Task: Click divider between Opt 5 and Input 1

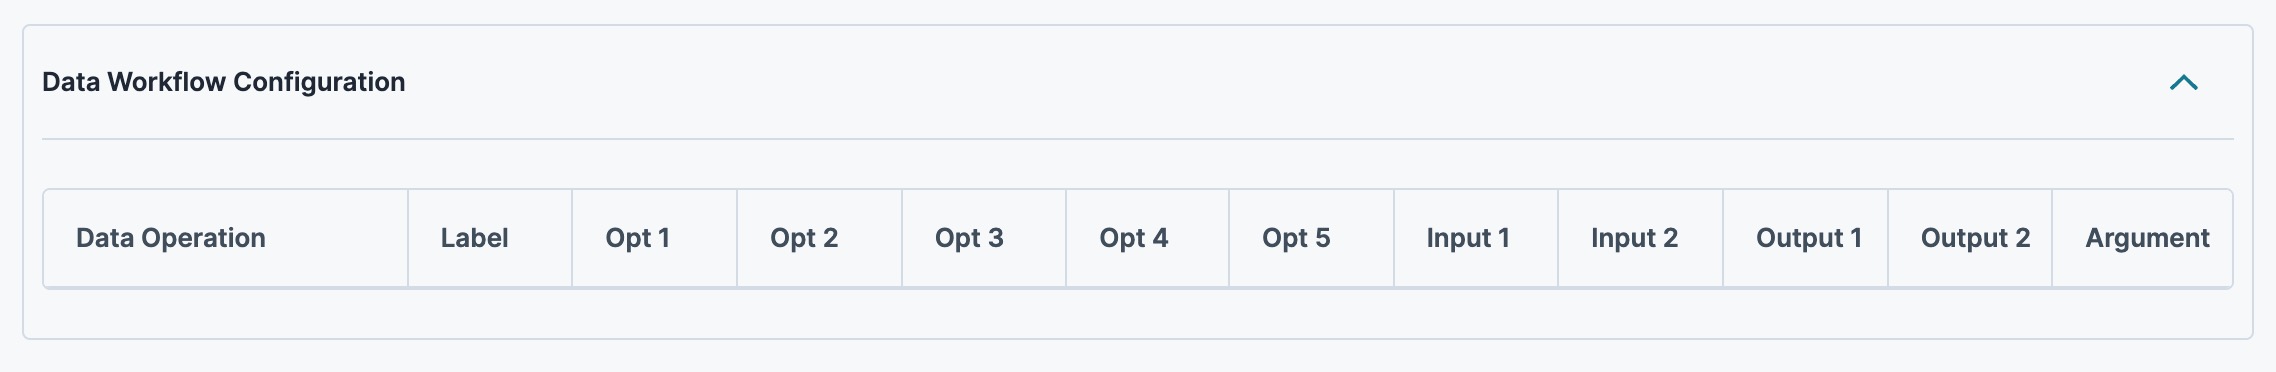Action: point(1394,238)
